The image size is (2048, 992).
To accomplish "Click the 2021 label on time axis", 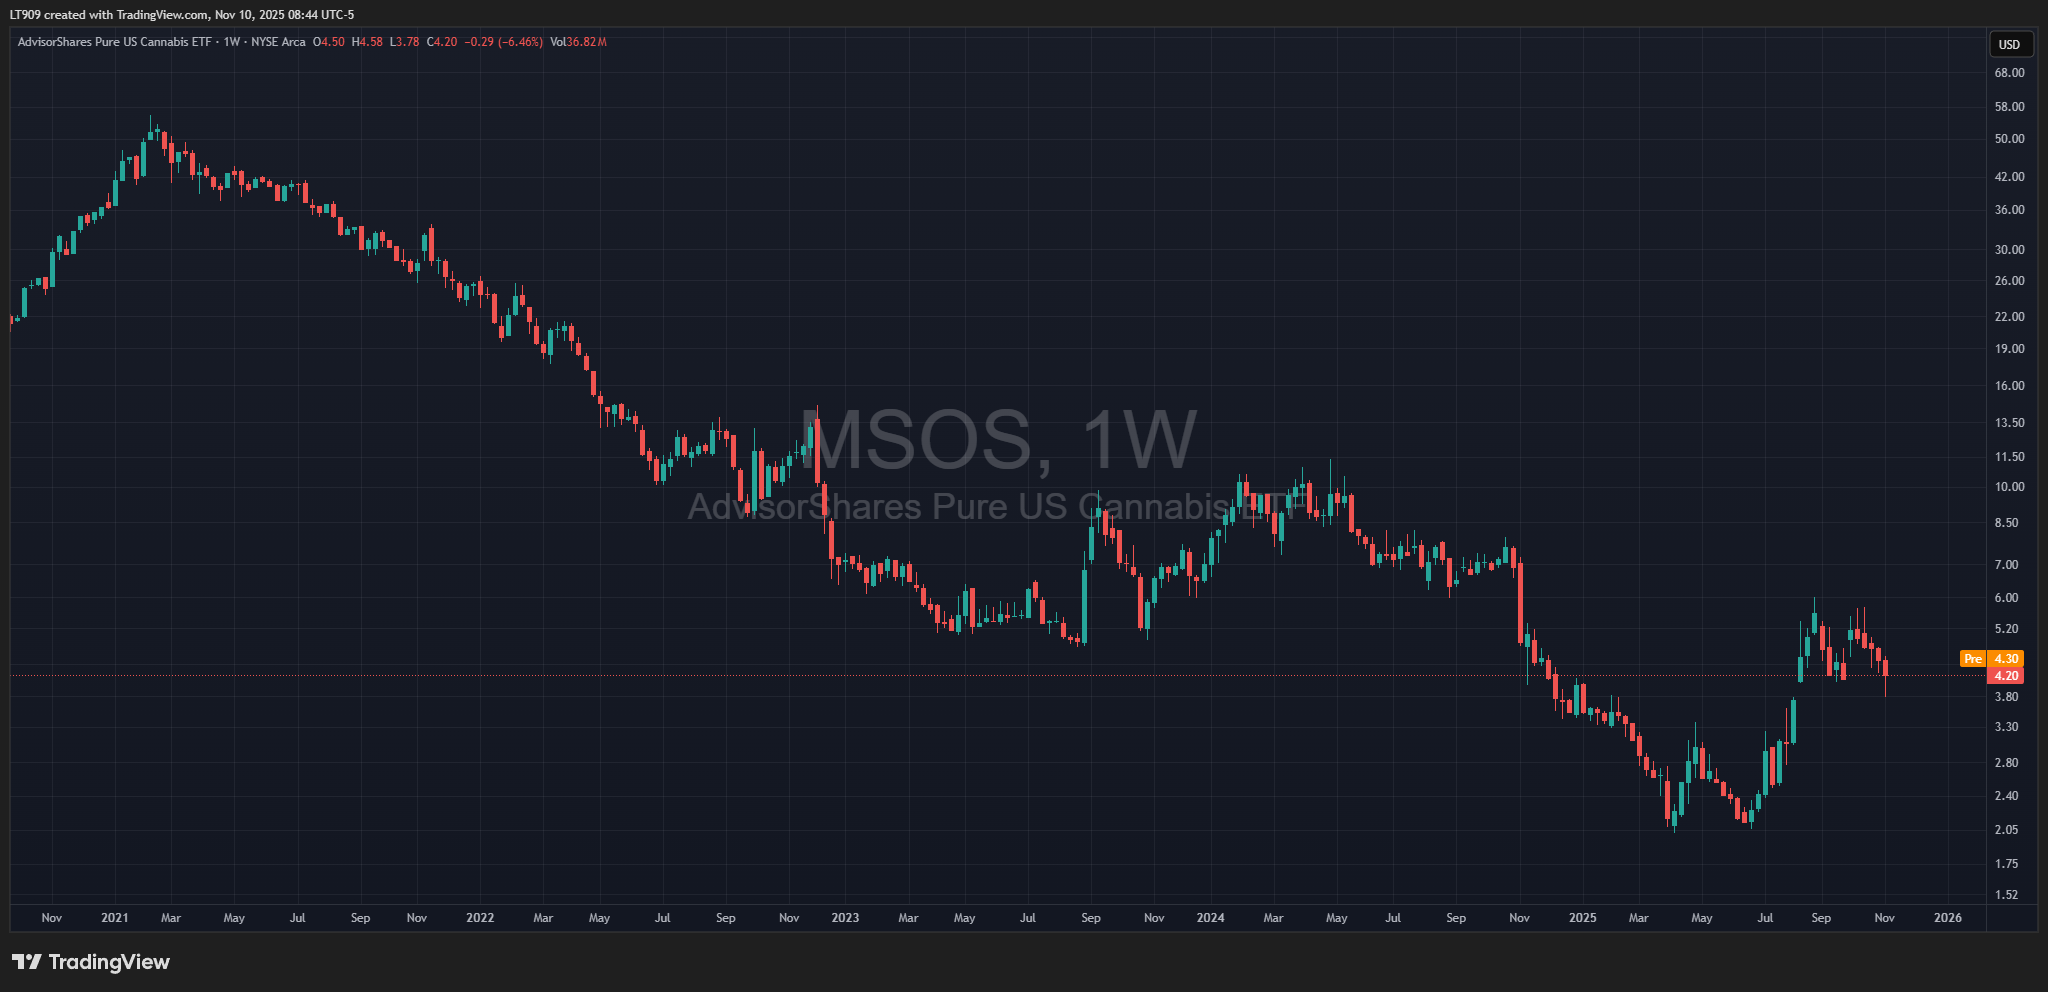I will point(115,918).
